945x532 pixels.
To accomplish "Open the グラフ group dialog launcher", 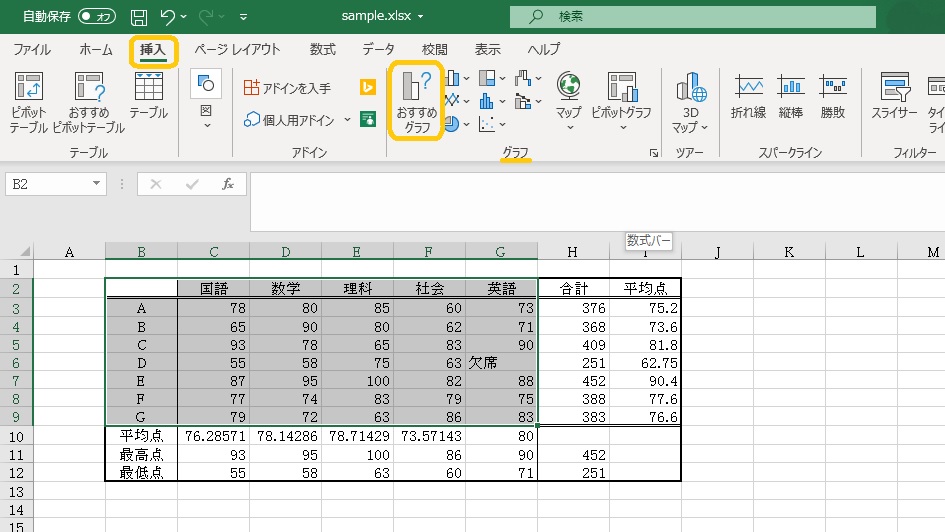I will [x=654, y=153].
